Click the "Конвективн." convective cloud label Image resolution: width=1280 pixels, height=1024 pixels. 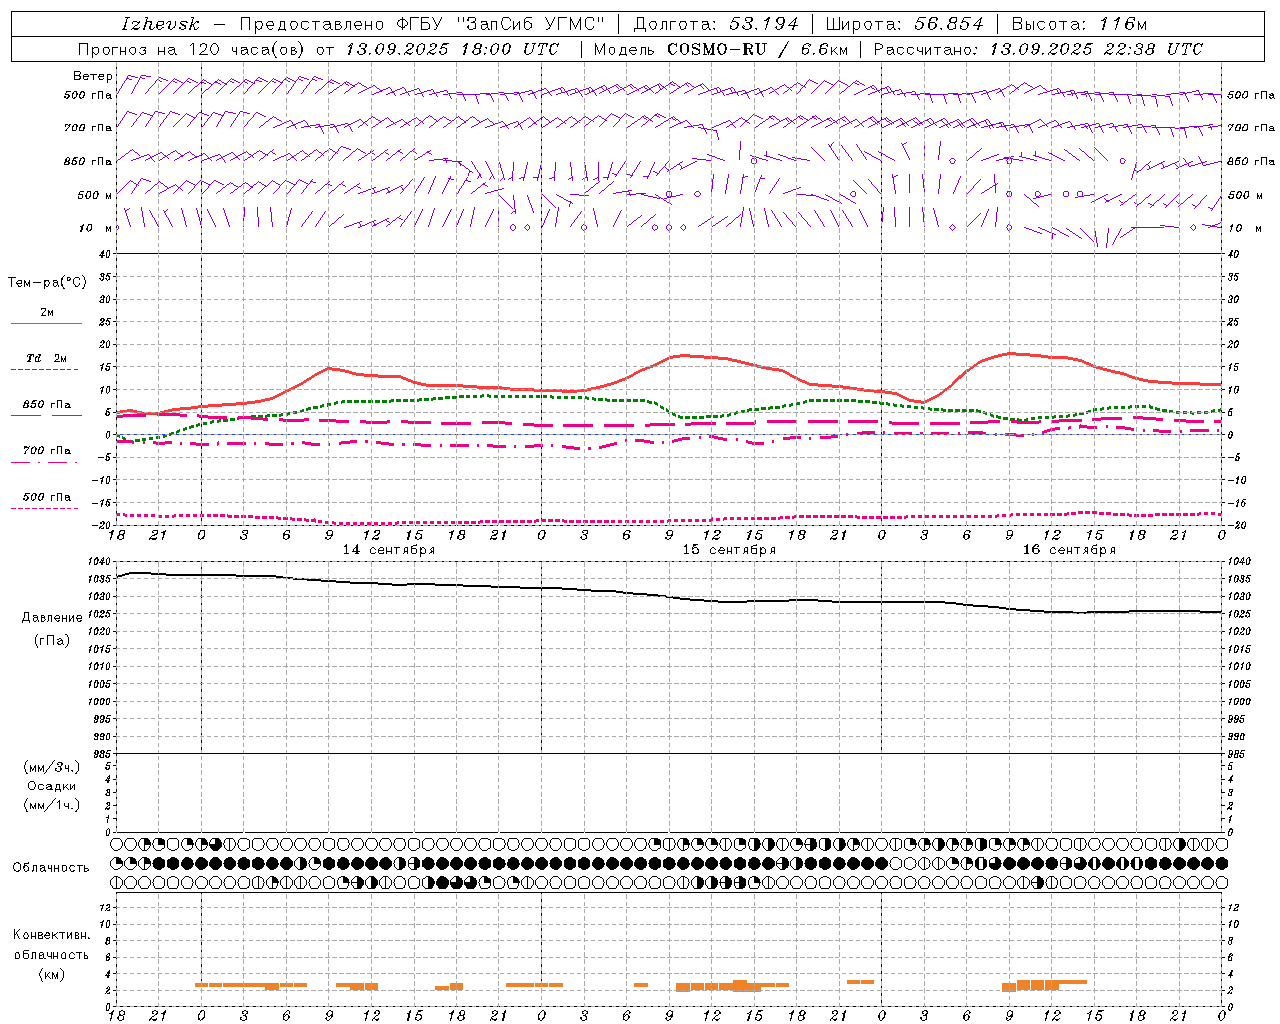click(x=51, y=935)
